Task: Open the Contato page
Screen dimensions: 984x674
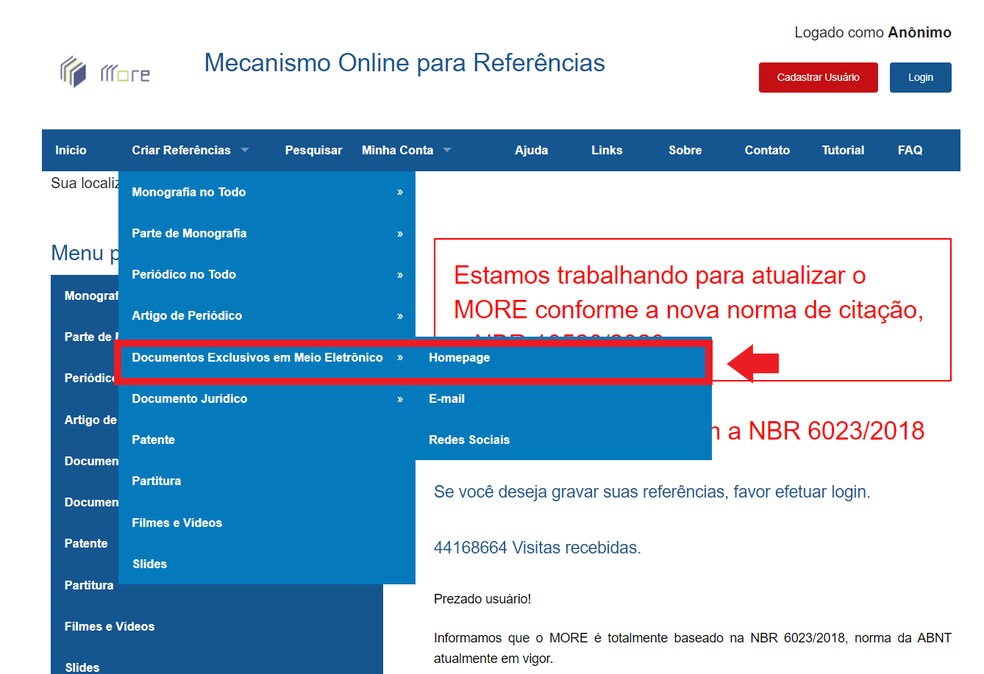Action: (767, 150)
